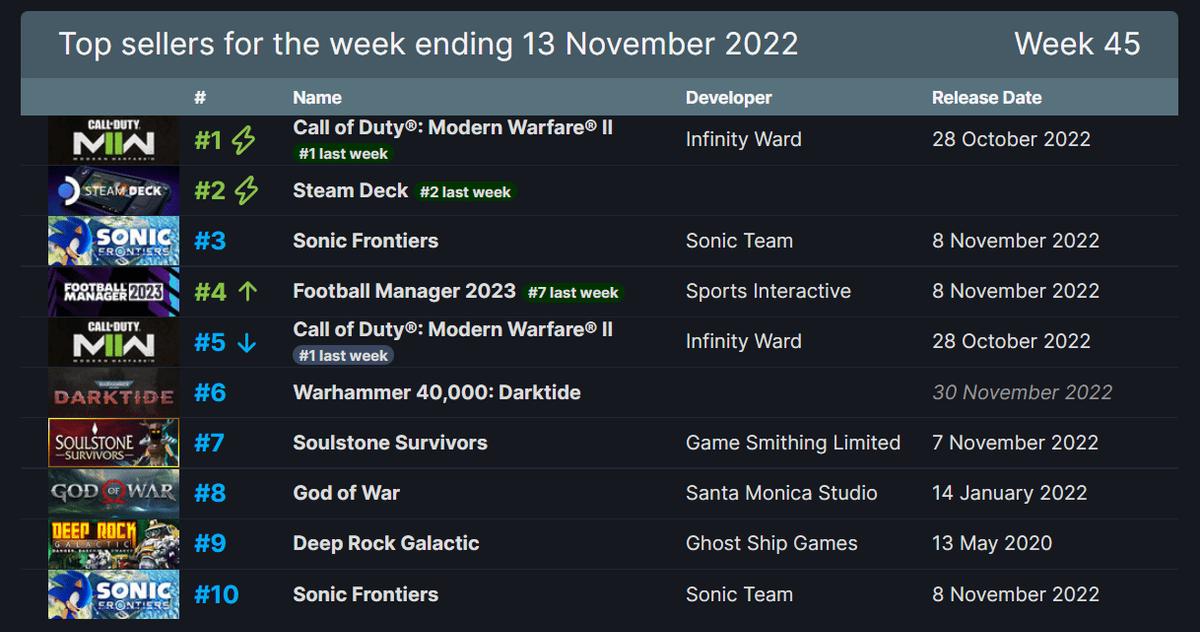This screenshot has height=632, width=1200.
Task: Click the Sports Interactive developer link
Action: click(768, 292)
